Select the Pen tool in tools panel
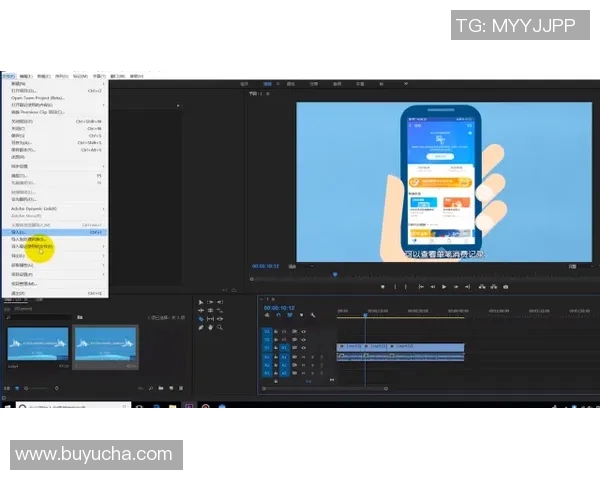Screen dimensions: 600x480 click(x=201, y=327)
